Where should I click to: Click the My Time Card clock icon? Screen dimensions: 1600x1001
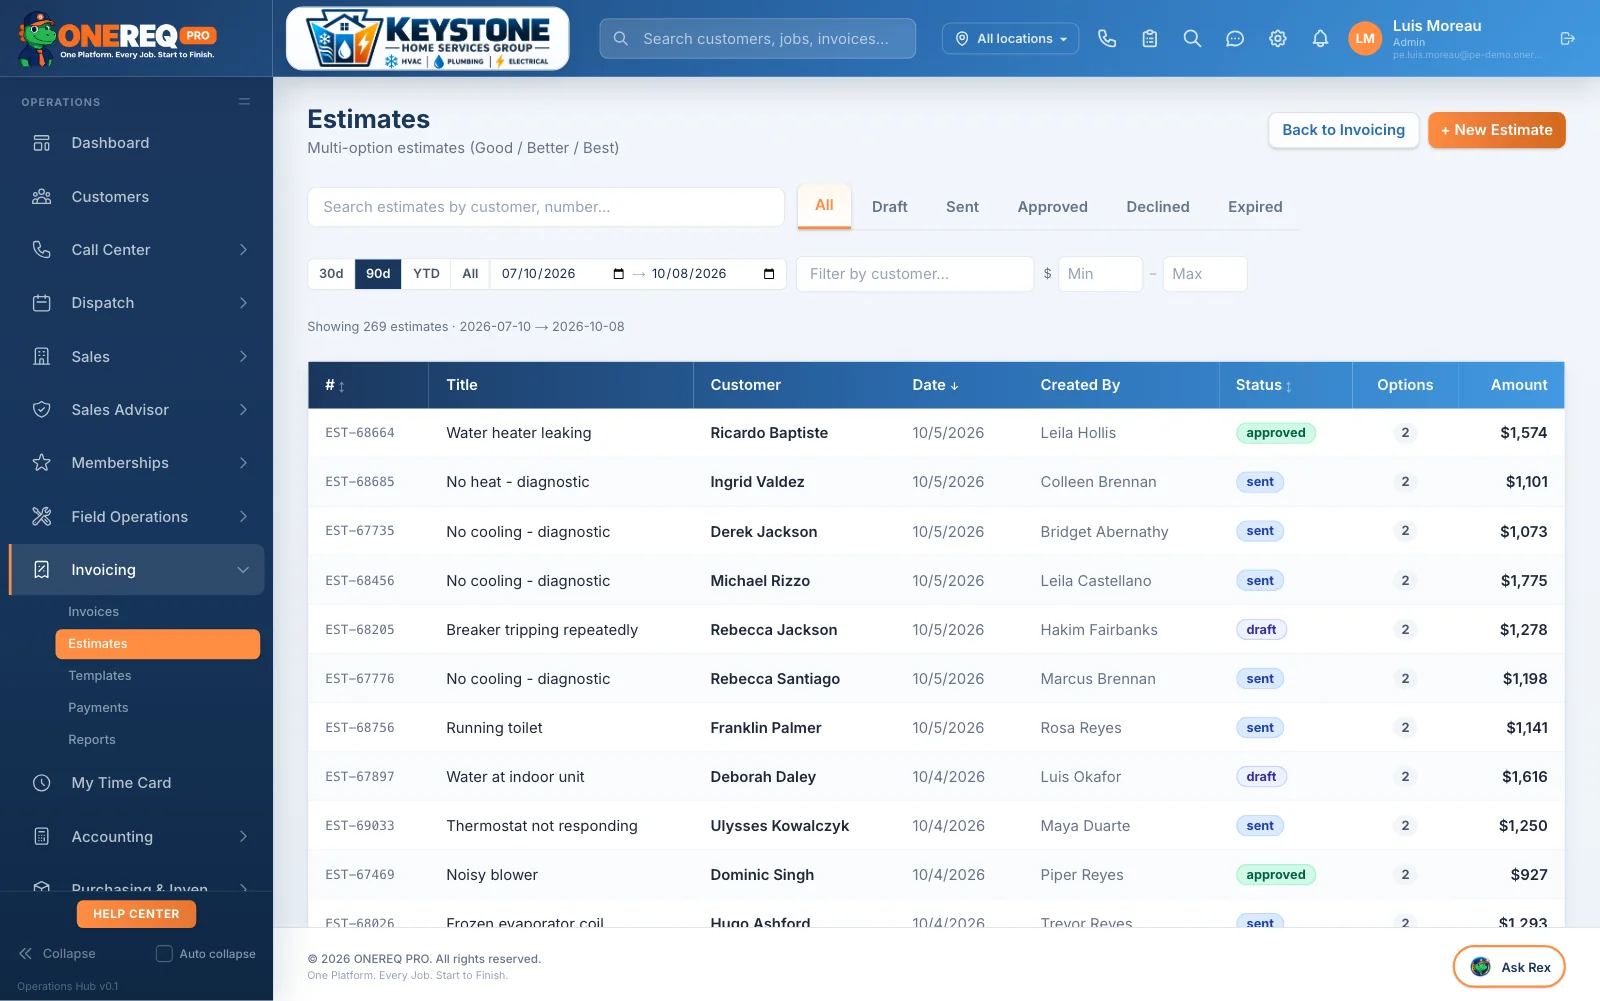pos(42,783)
